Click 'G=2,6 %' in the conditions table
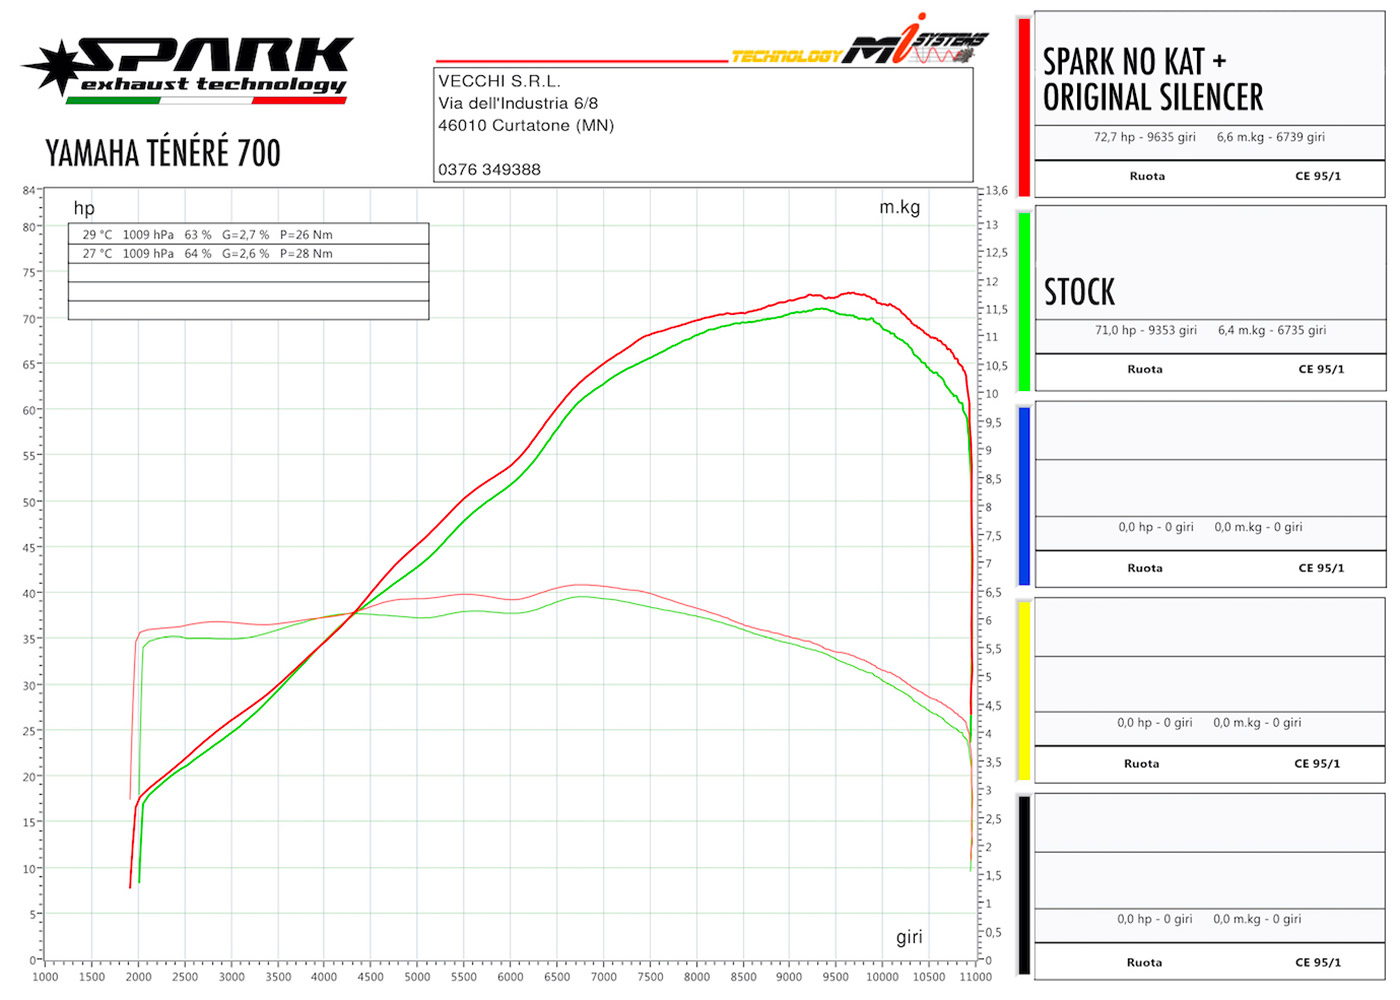Screen dimensions: 1400x1000 tap(245, 254)
